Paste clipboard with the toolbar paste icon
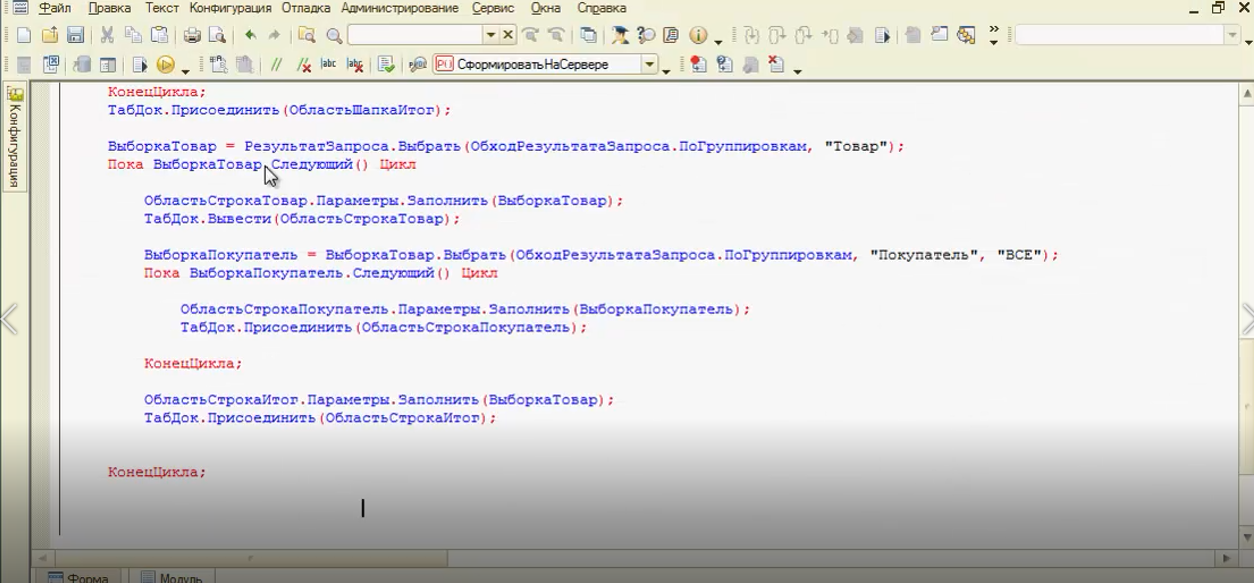Image resolution: width=1254 pixels, height=583 pixels. pyautogui.click(x=160, y=36)
